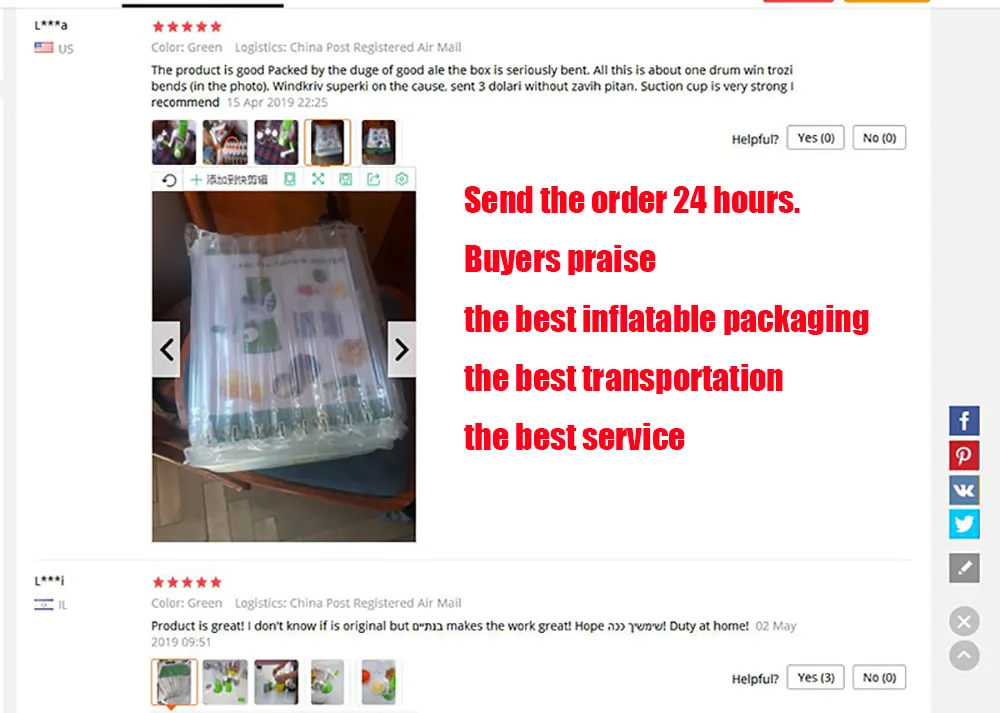Share on Twitter

point(964,524)
